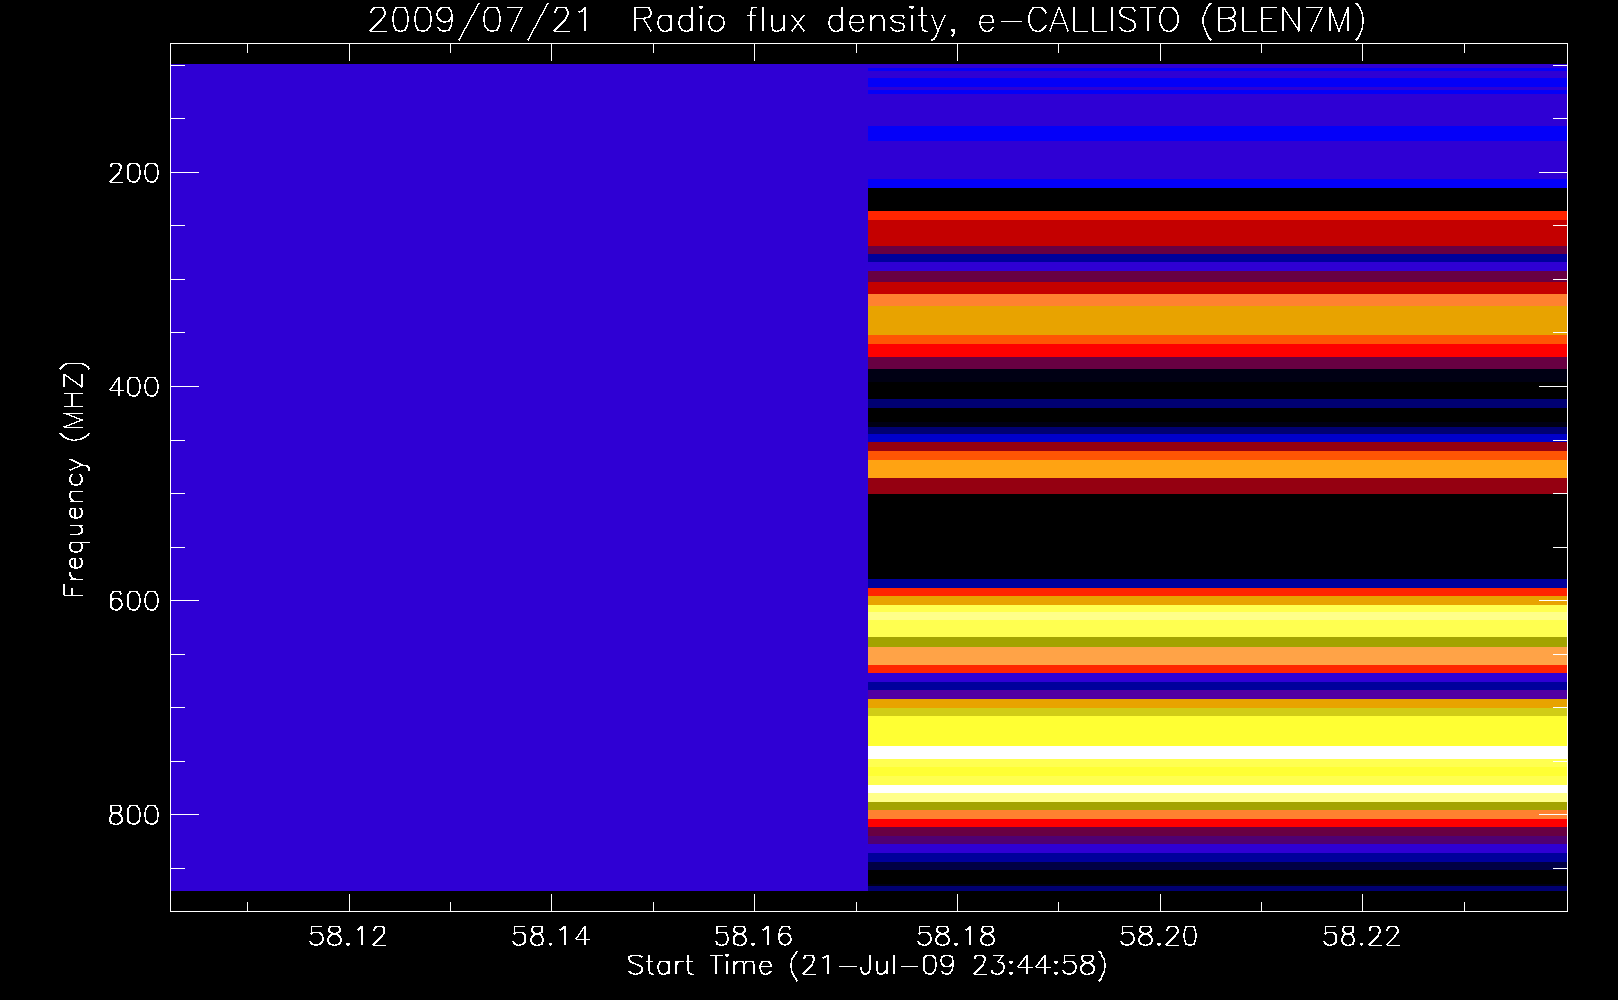Click the y-axis value 400
The width and height of the screenshot is (1618, 1000).
(134, 387)
